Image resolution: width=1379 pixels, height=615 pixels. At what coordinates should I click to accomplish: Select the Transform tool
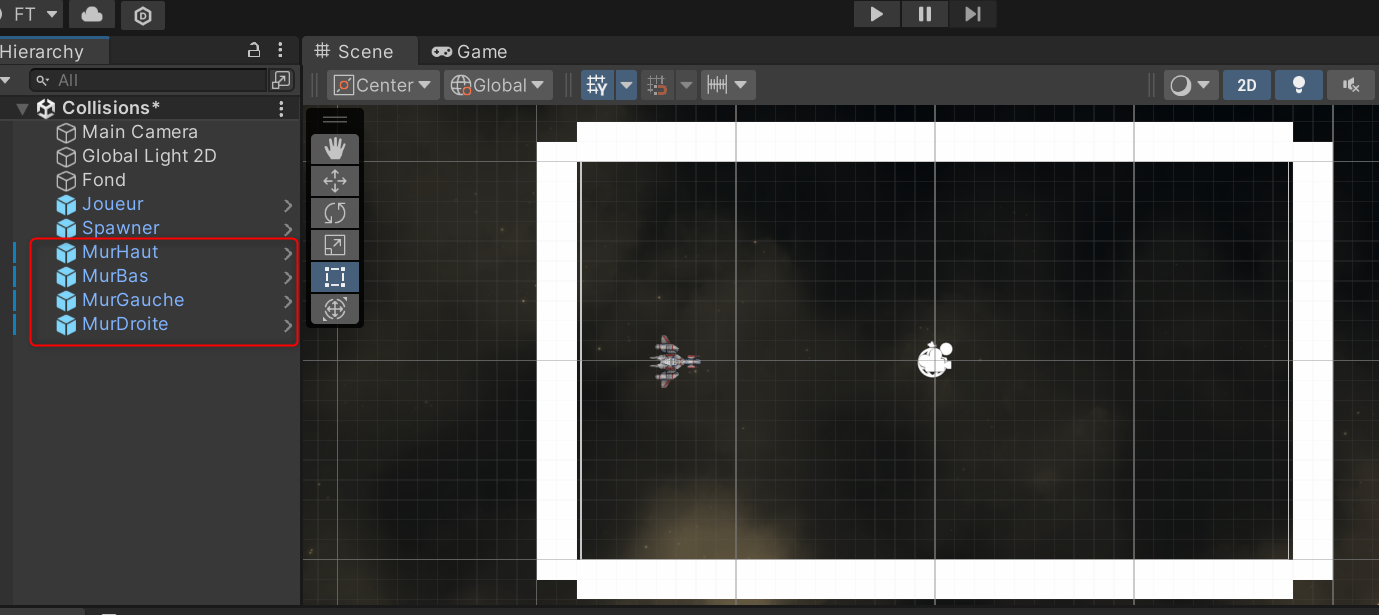tap(335, 309)
